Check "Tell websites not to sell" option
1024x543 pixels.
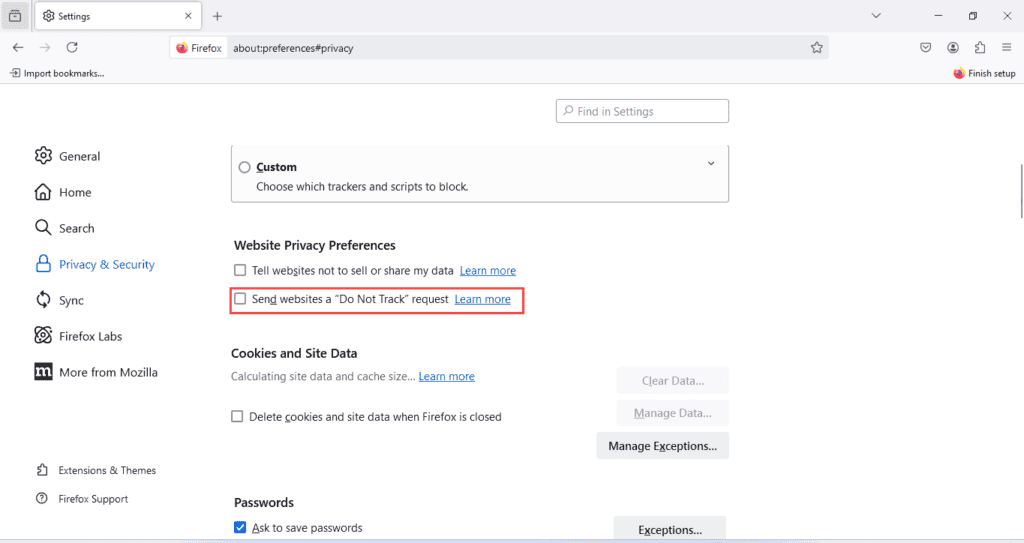coord(240,270)
